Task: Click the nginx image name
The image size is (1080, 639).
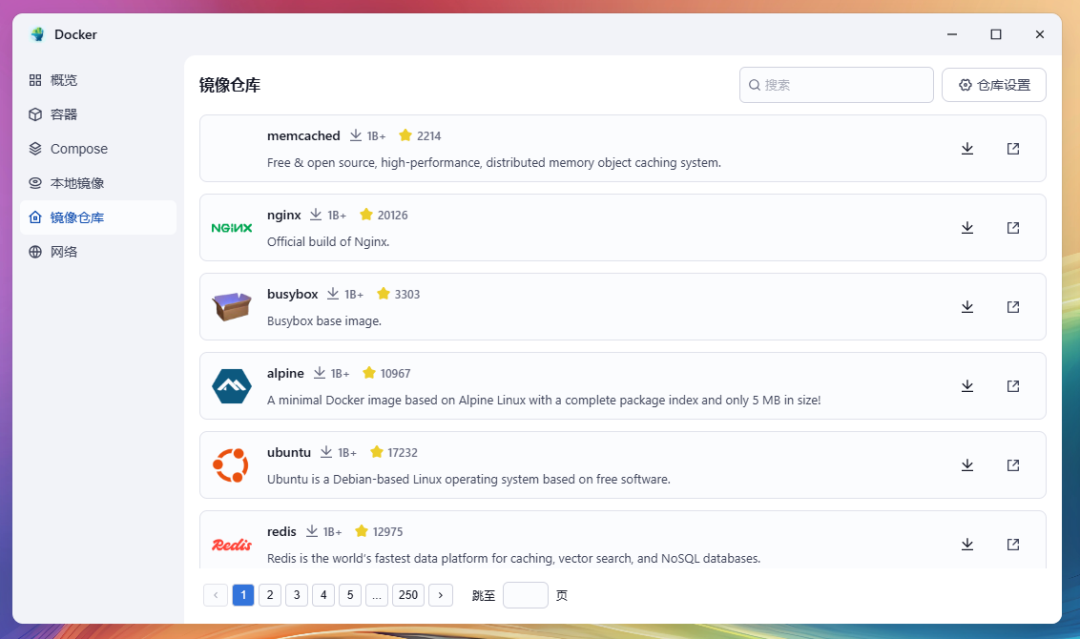Action: click(284, 215)
